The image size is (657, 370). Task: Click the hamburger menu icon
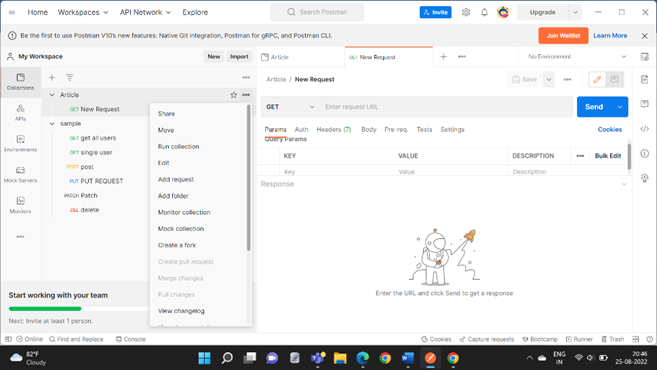[12, 13]
